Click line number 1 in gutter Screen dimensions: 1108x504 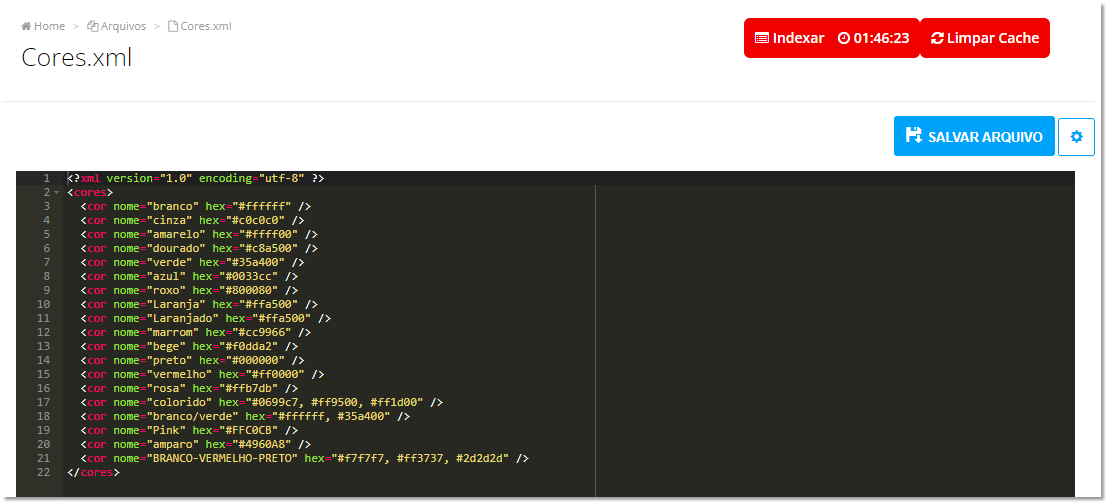(46, 178)
